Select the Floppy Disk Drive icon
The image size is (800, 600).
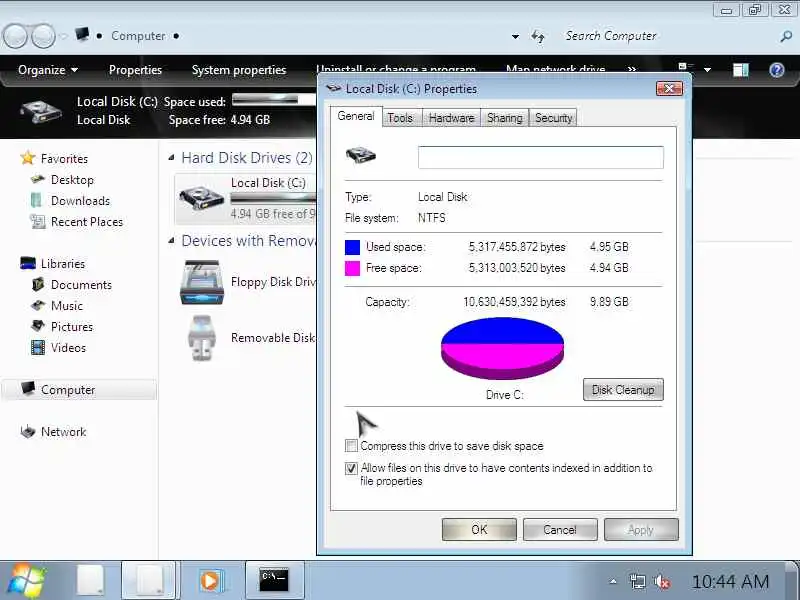[x=202, y=282]
